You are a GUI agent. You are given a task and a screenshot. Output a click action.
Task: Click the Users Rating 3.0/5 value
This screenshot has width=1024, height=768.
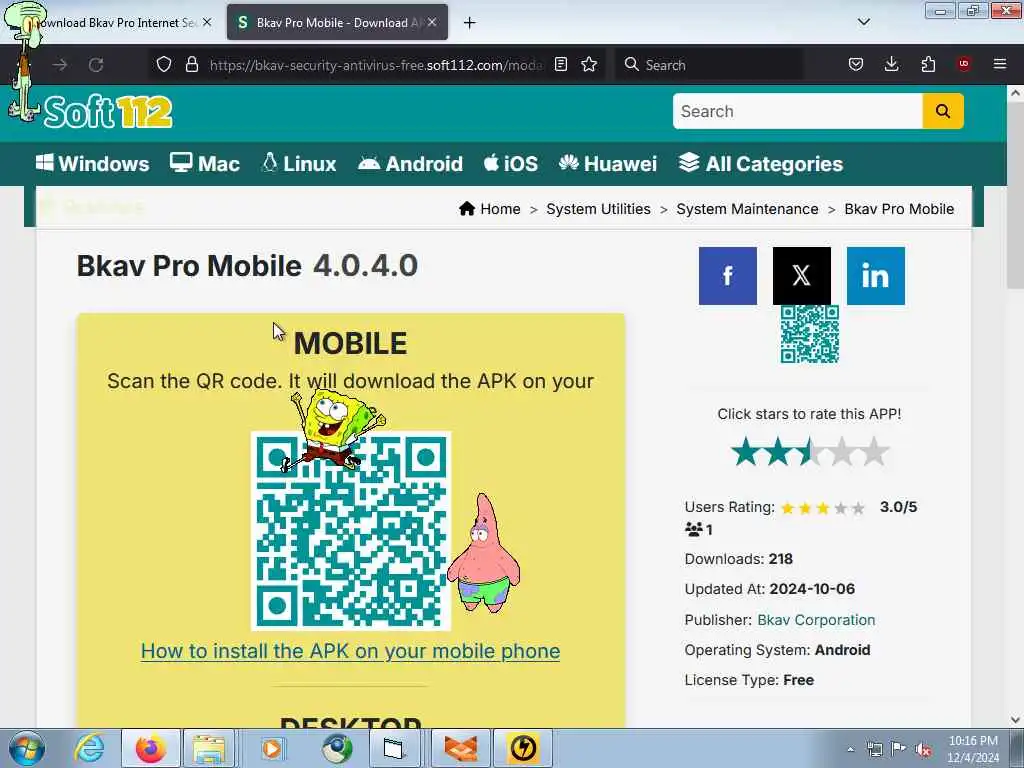[x=898, y=507]
